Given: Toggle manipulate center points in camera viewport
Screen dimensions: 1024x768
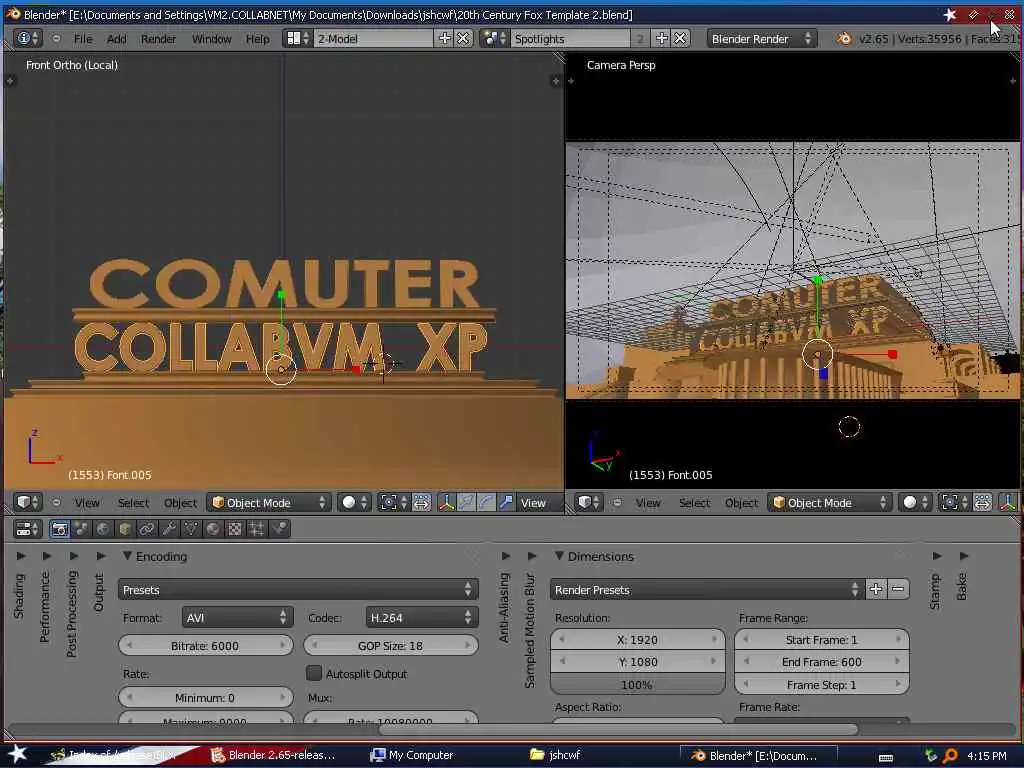Looking at the screenshot, I should tap(983, 502).
